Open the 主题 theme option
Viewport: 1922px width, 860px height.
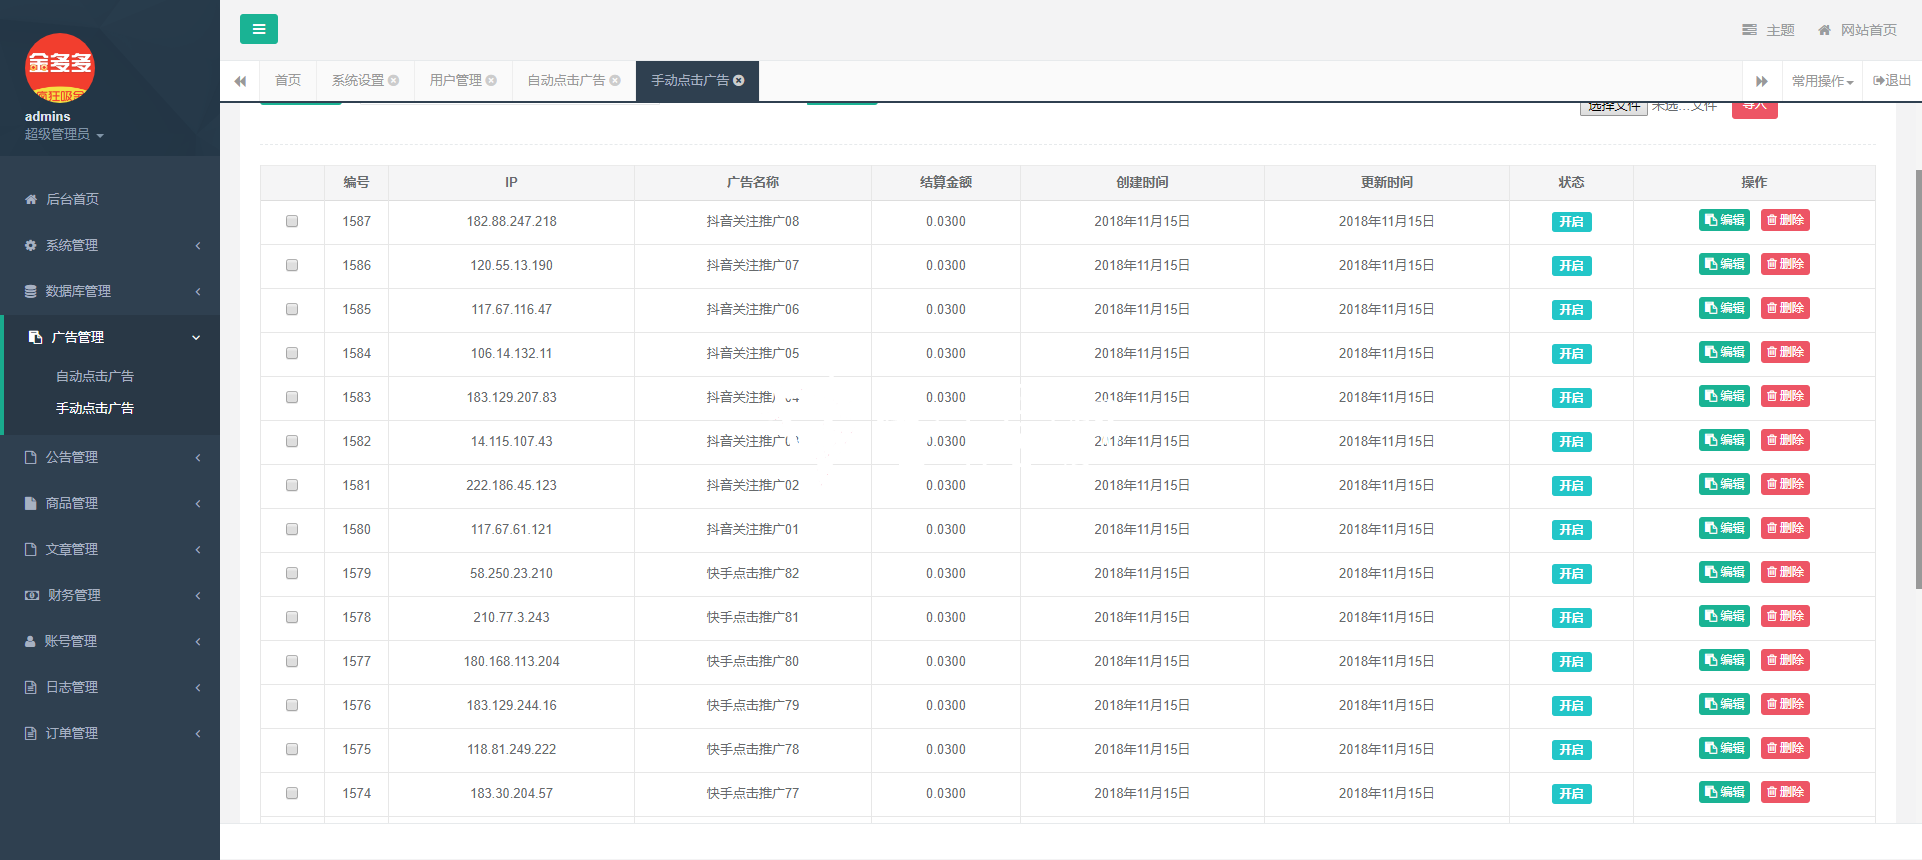[x=1768, y=30]
